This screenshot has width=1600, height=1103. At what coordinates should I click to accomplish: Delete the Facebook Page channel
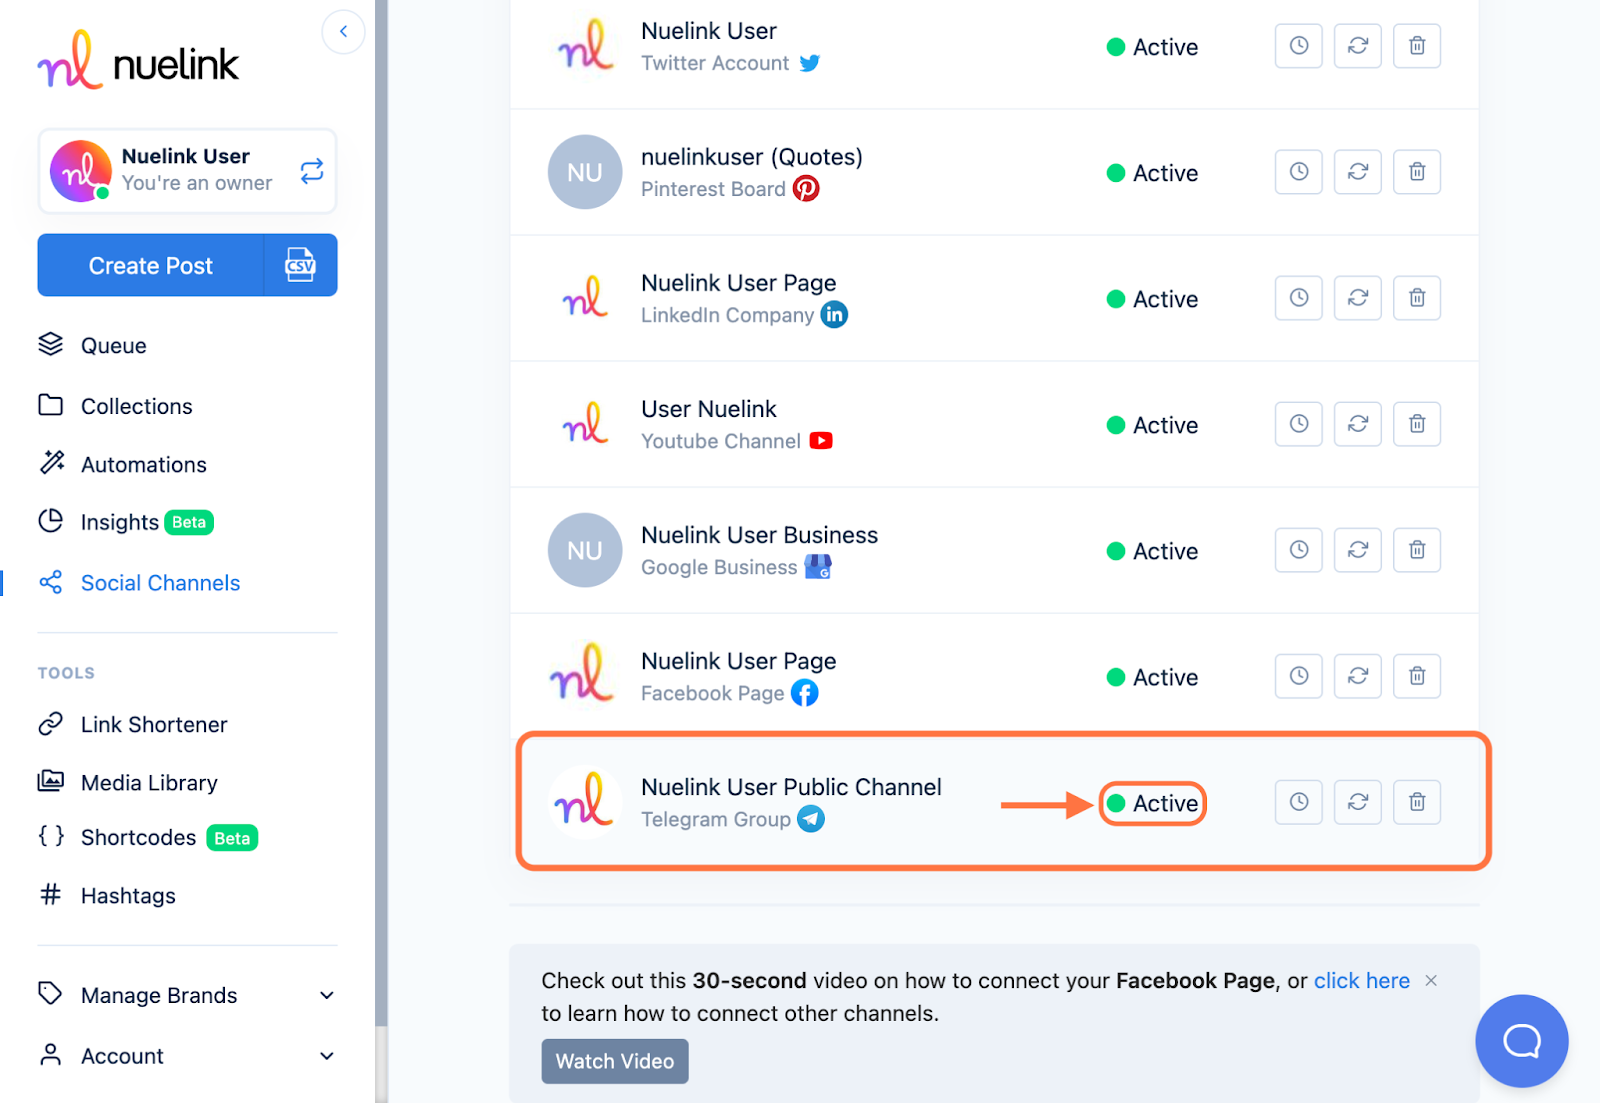[x=1417, y=676]
